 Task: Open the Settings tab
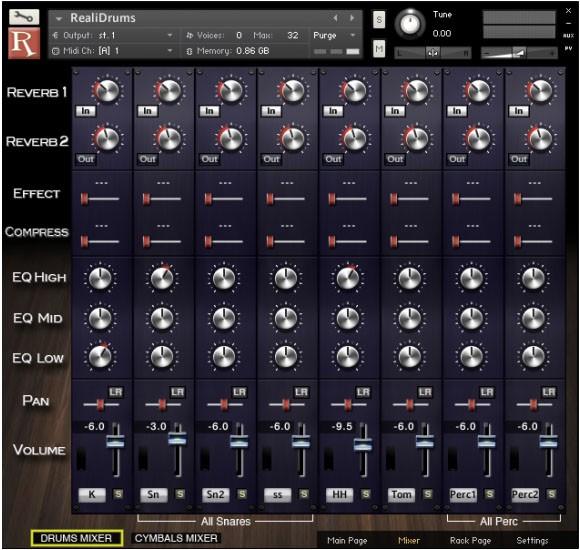(532, 541)
